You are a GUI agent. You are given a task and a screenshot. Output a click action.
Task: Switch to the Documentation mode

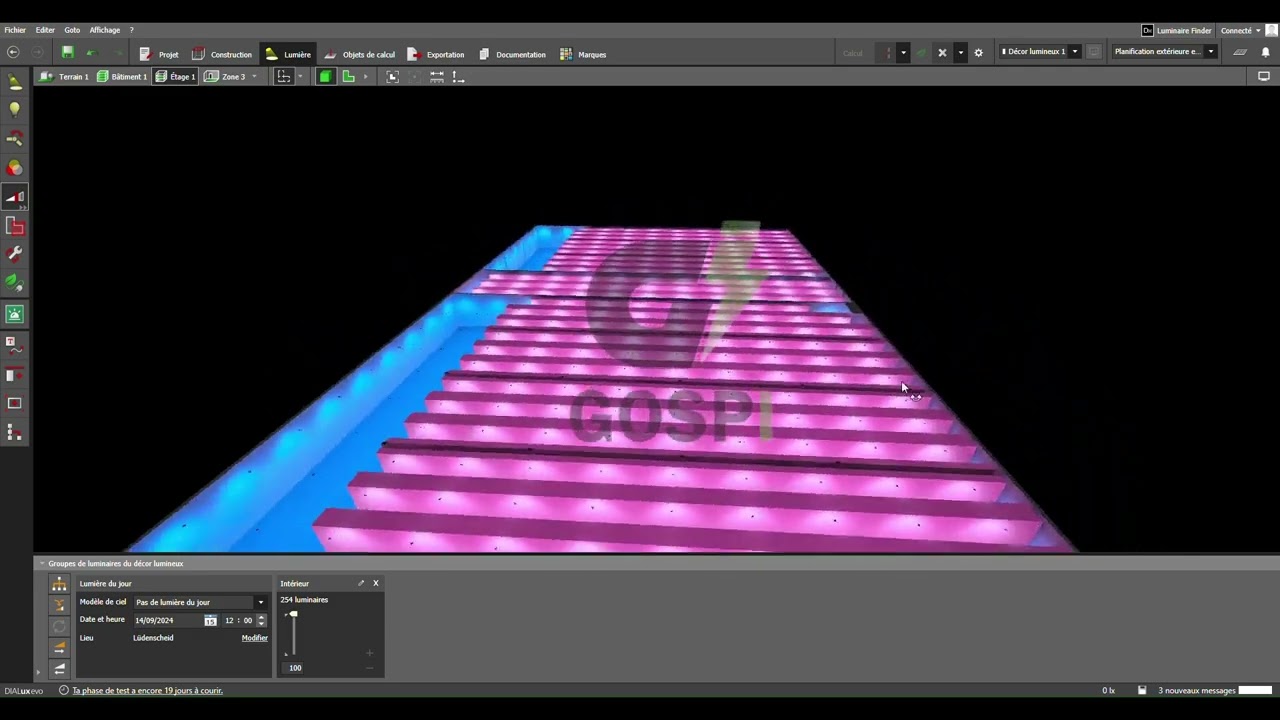(x=512, y=54)
